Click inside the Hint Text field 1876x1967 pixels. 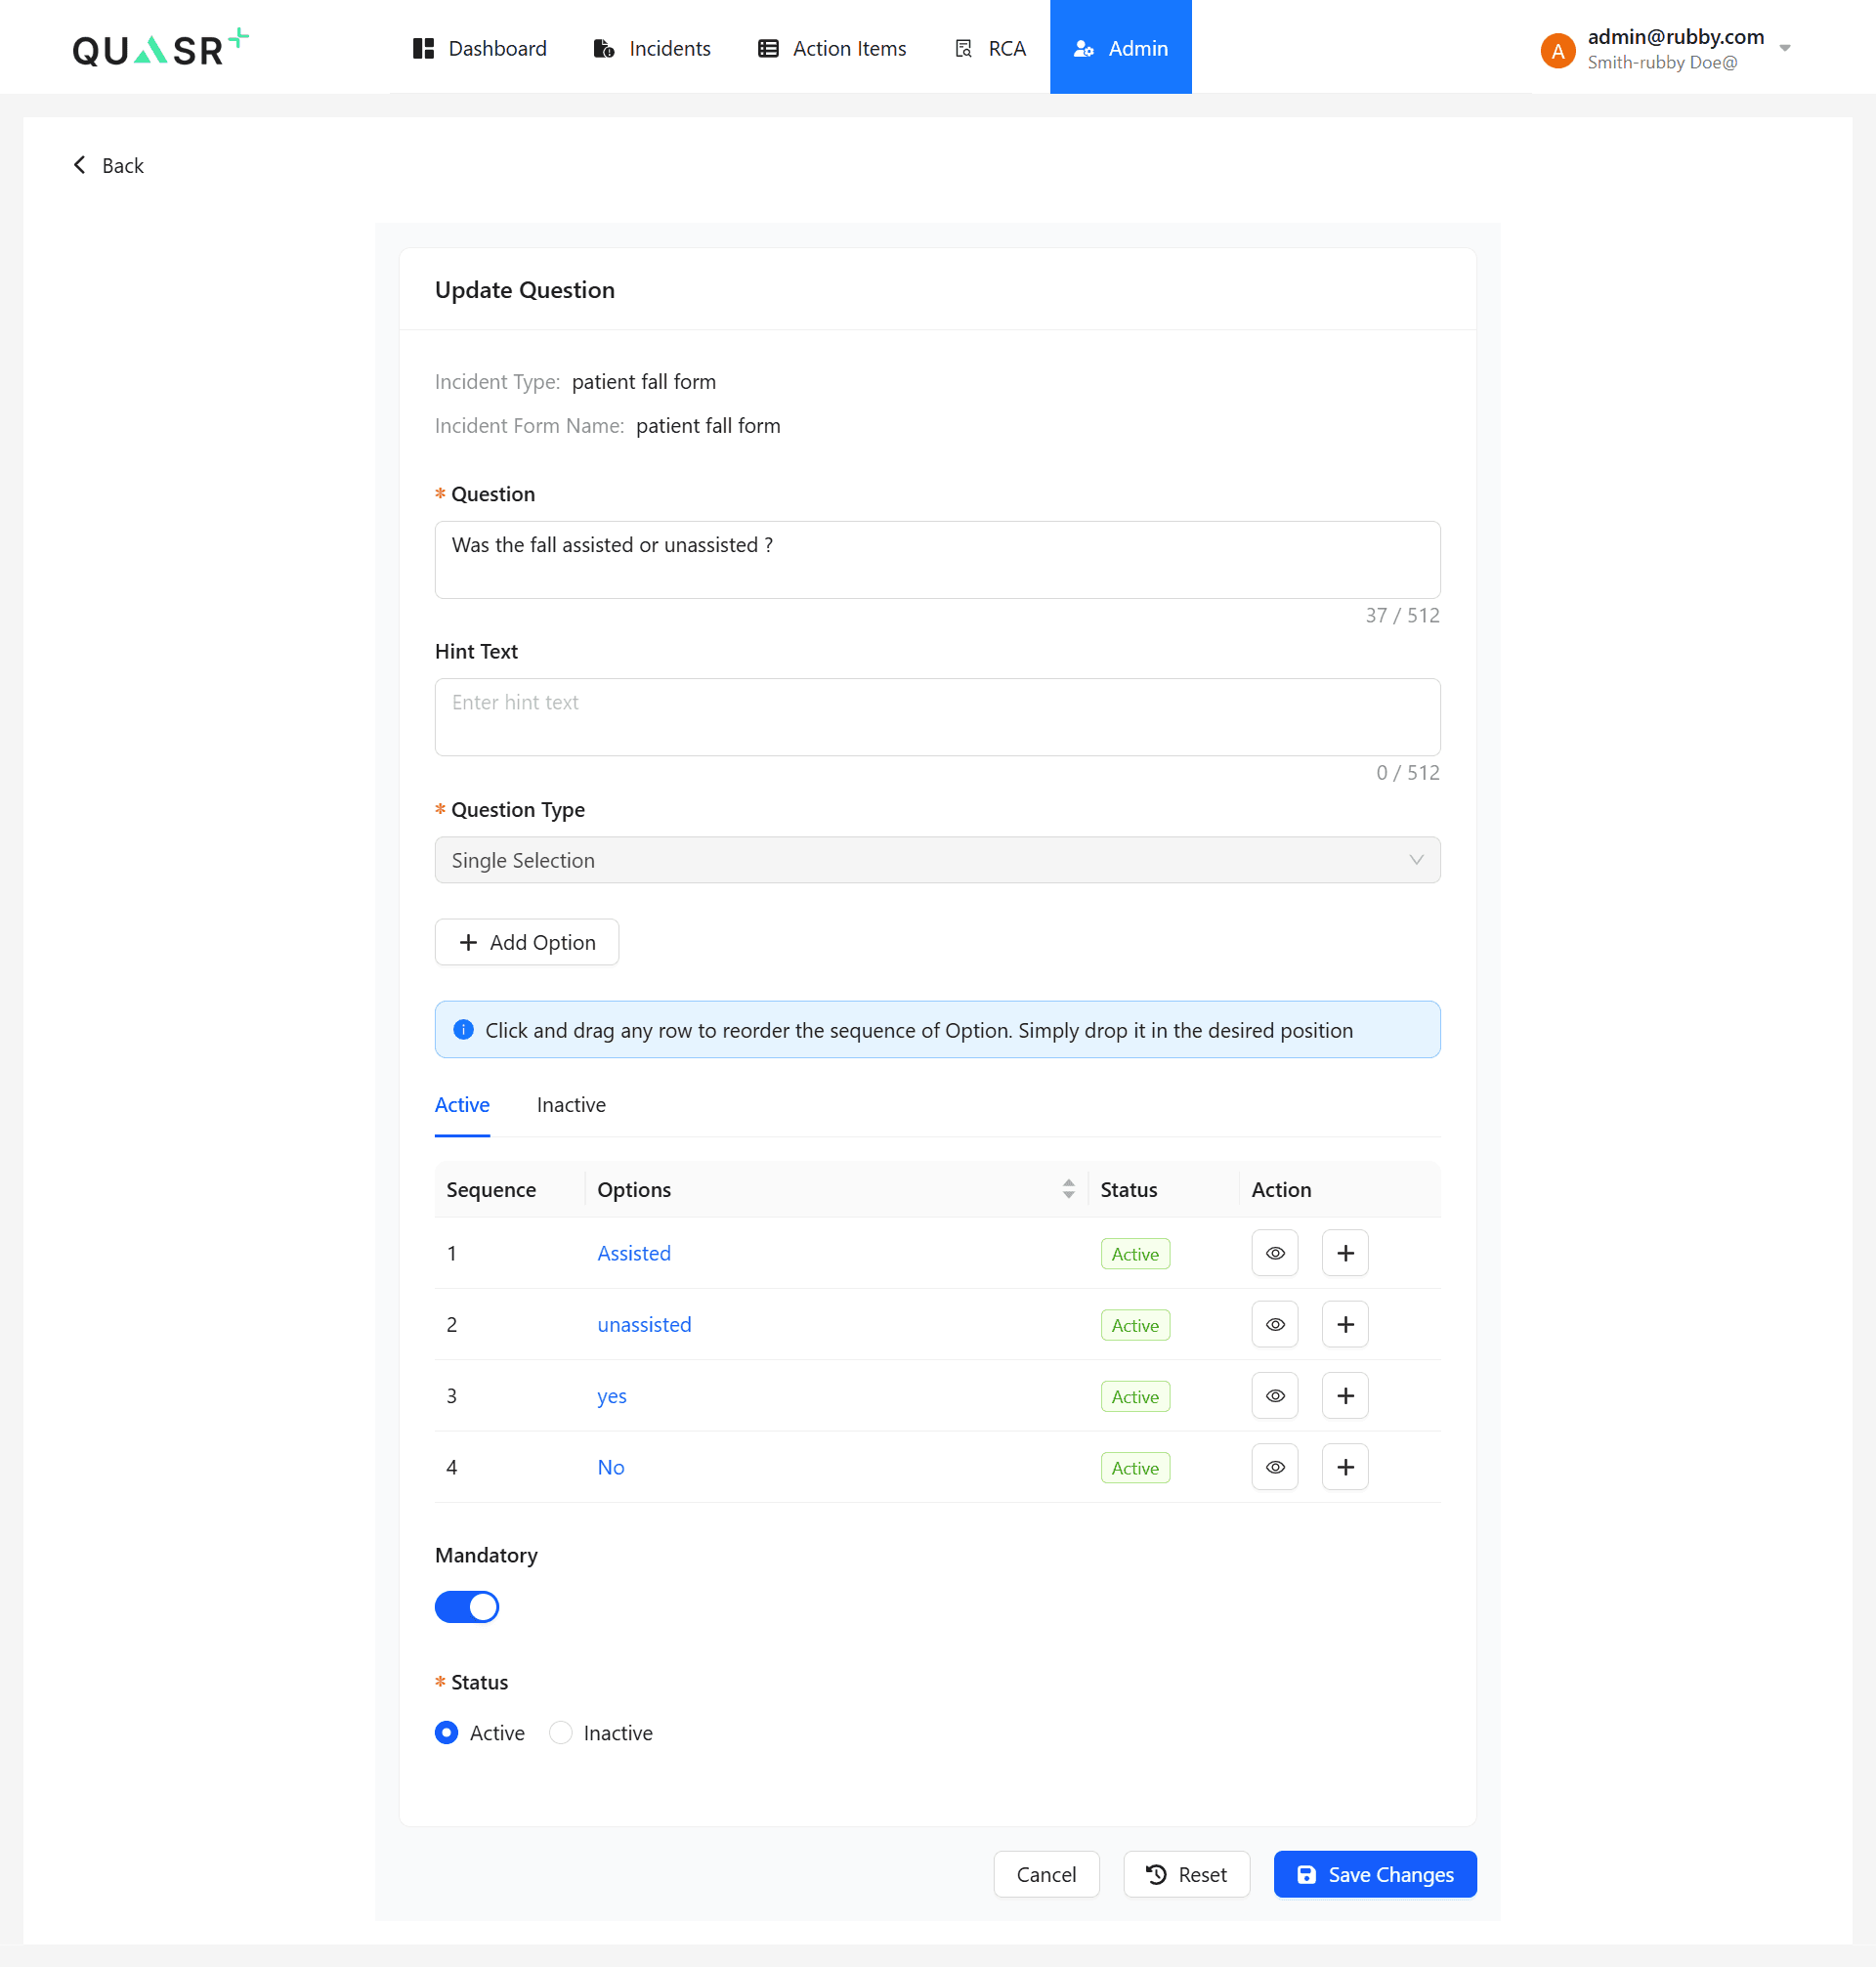coord(936,716)
